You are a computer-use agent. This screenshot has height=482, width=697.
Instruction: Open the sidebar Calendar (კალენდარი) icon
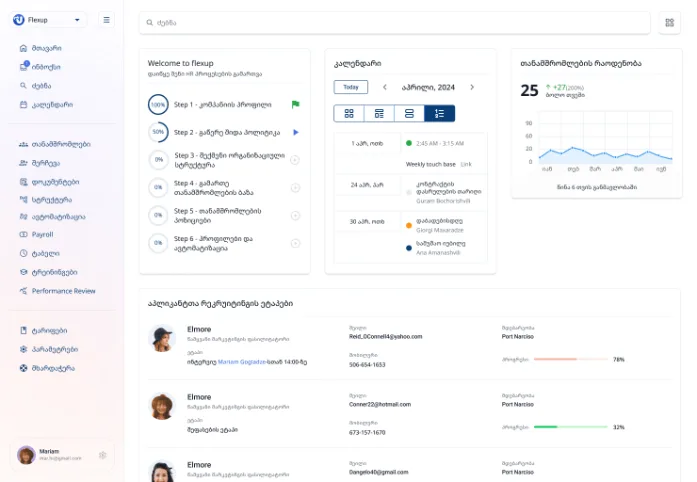(23, 104)
